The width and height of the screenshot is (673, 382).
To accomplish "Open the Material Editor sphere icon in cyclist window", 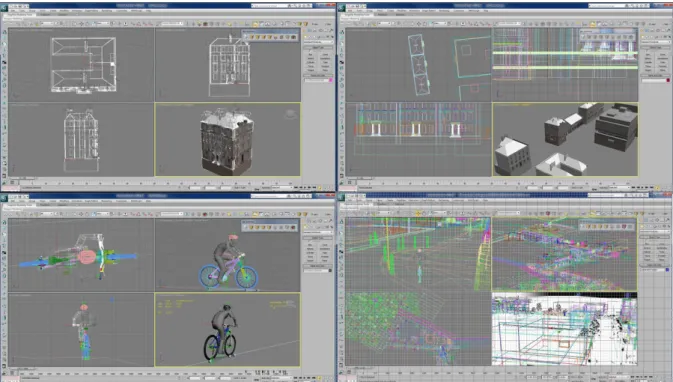I will (x=205, y=214).
